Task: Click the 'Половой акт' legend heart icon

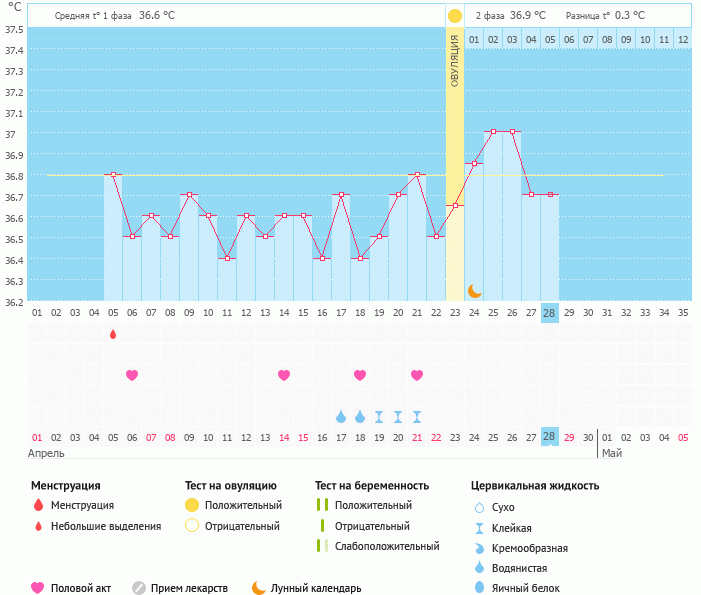Action: pyautogui.click(x=38, y=588)
